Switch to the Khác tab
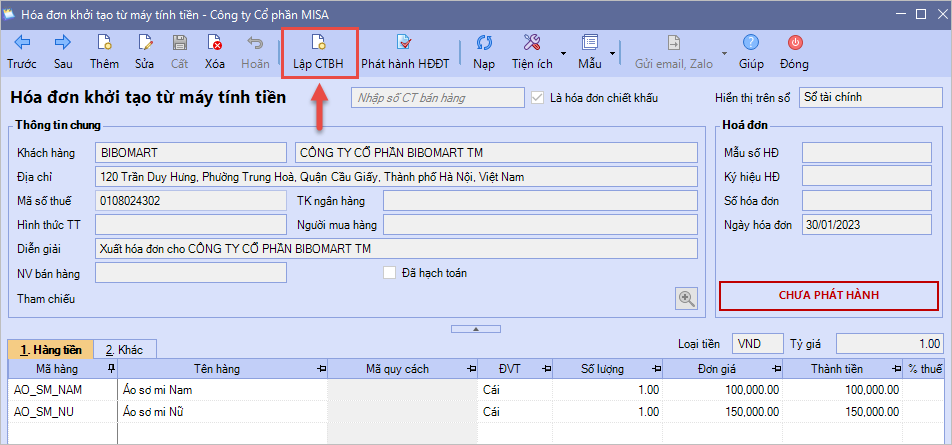 125,349
